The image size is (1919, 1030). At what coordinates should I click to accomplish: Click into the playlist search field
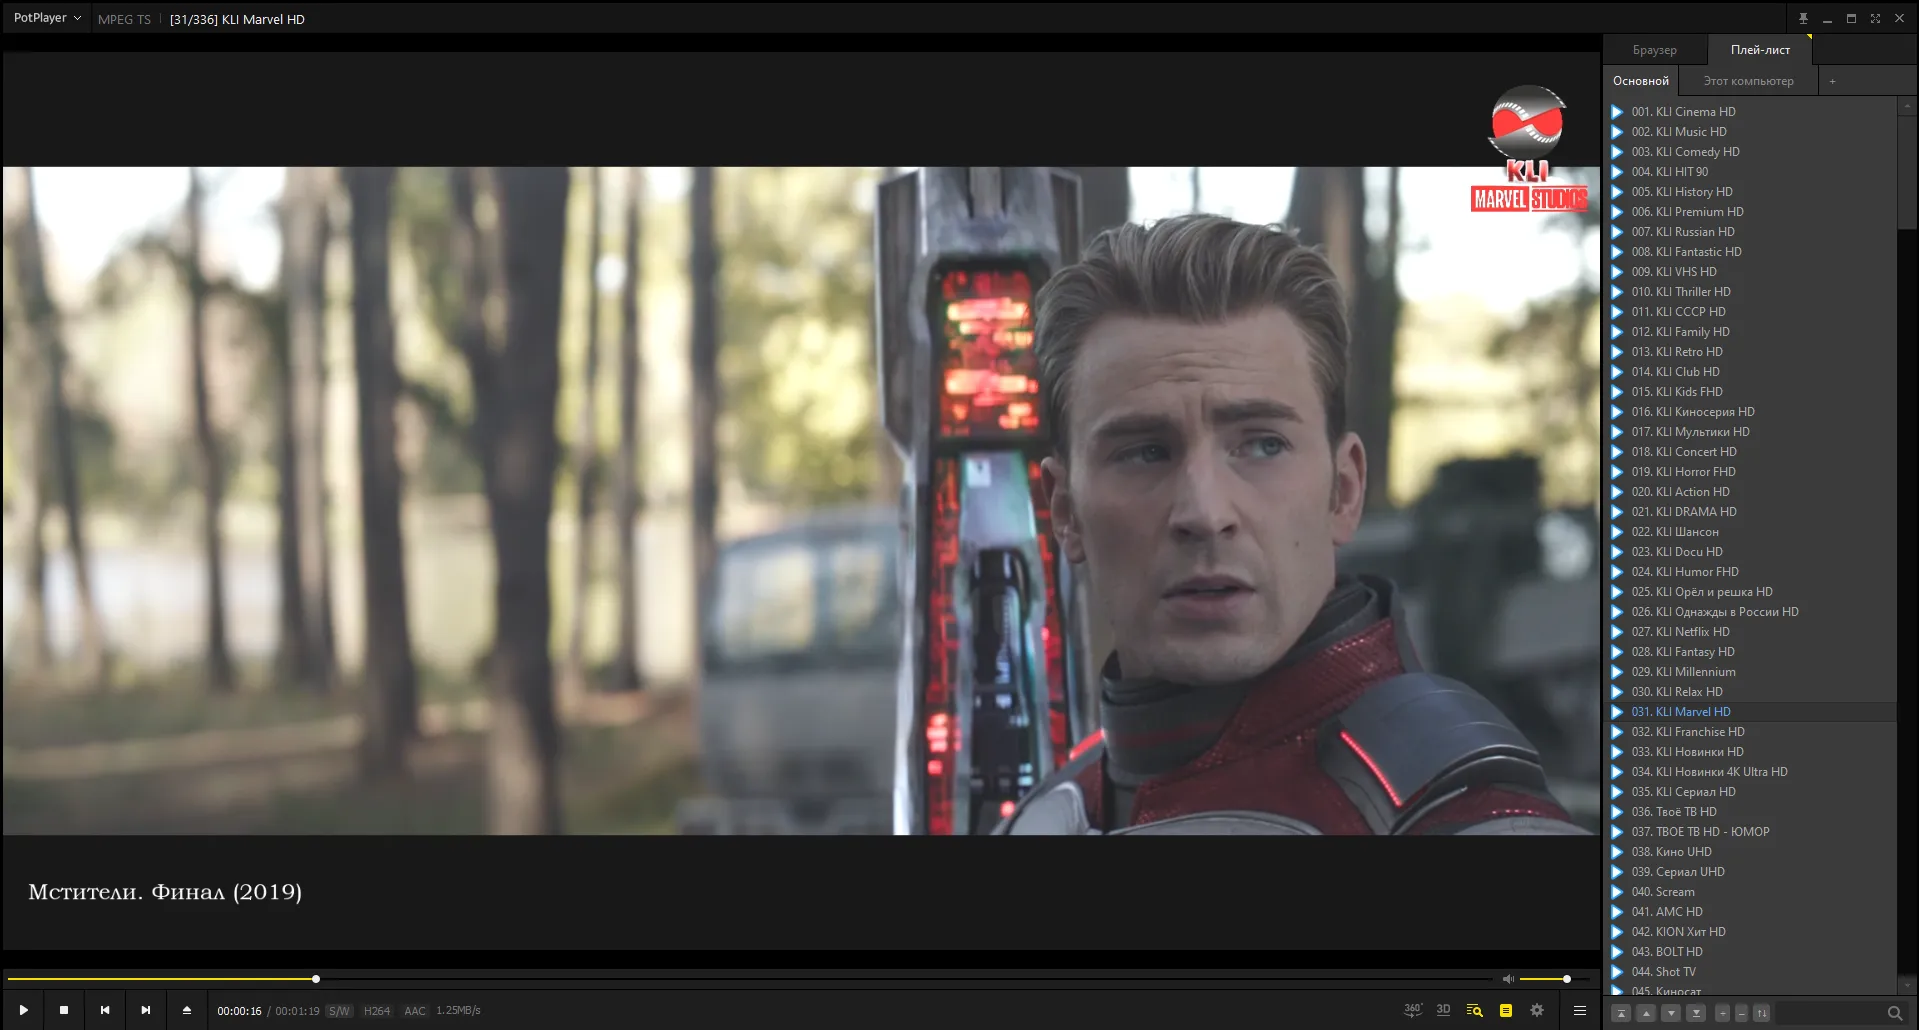[x=1830, y=1013]
